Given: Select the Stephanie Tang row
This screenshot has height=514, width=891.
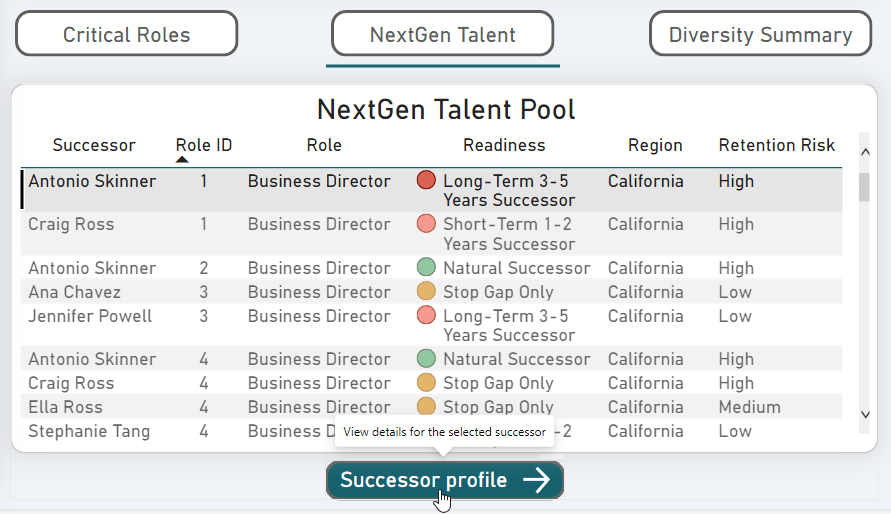Looking at the screenshot, I should [89, 431].
